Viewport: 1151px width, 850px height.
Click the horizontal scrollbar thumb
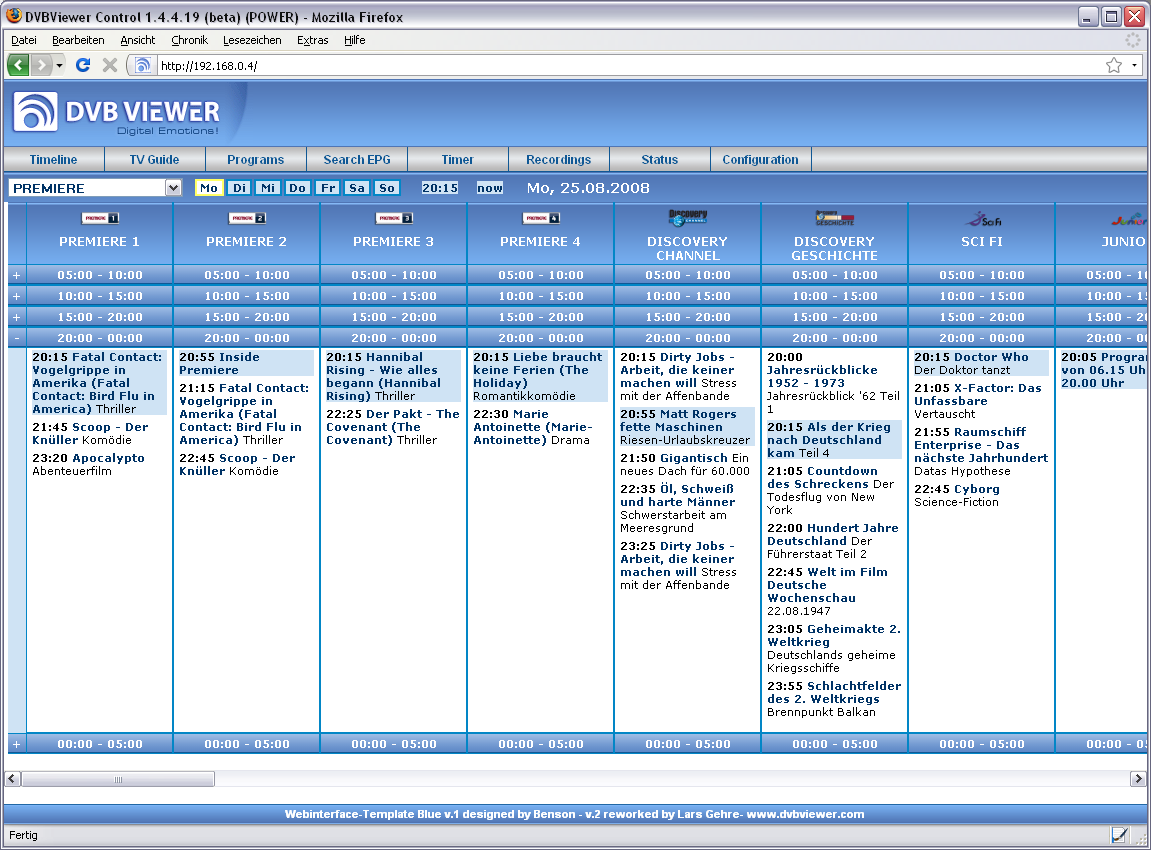(118, 779)
